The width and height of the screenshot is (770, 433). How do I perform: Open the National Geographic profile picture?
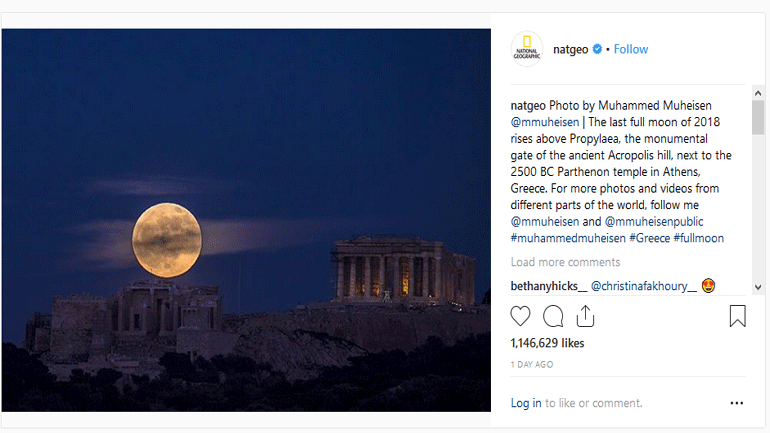tap(527, 49)
